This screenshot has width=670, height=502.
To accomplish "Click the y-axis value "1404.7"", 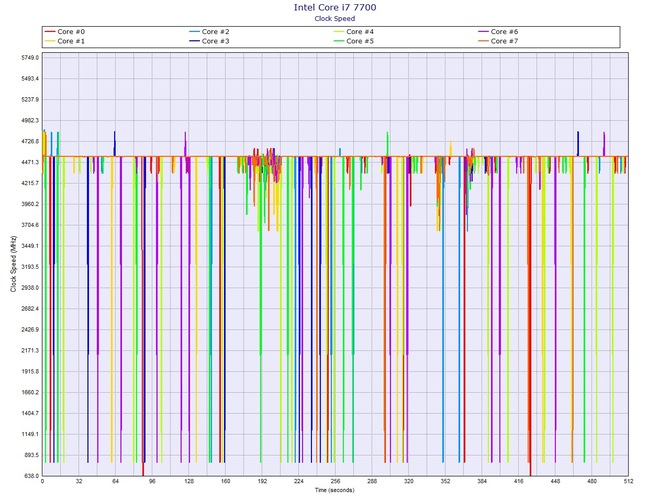I will pos(30,414).
